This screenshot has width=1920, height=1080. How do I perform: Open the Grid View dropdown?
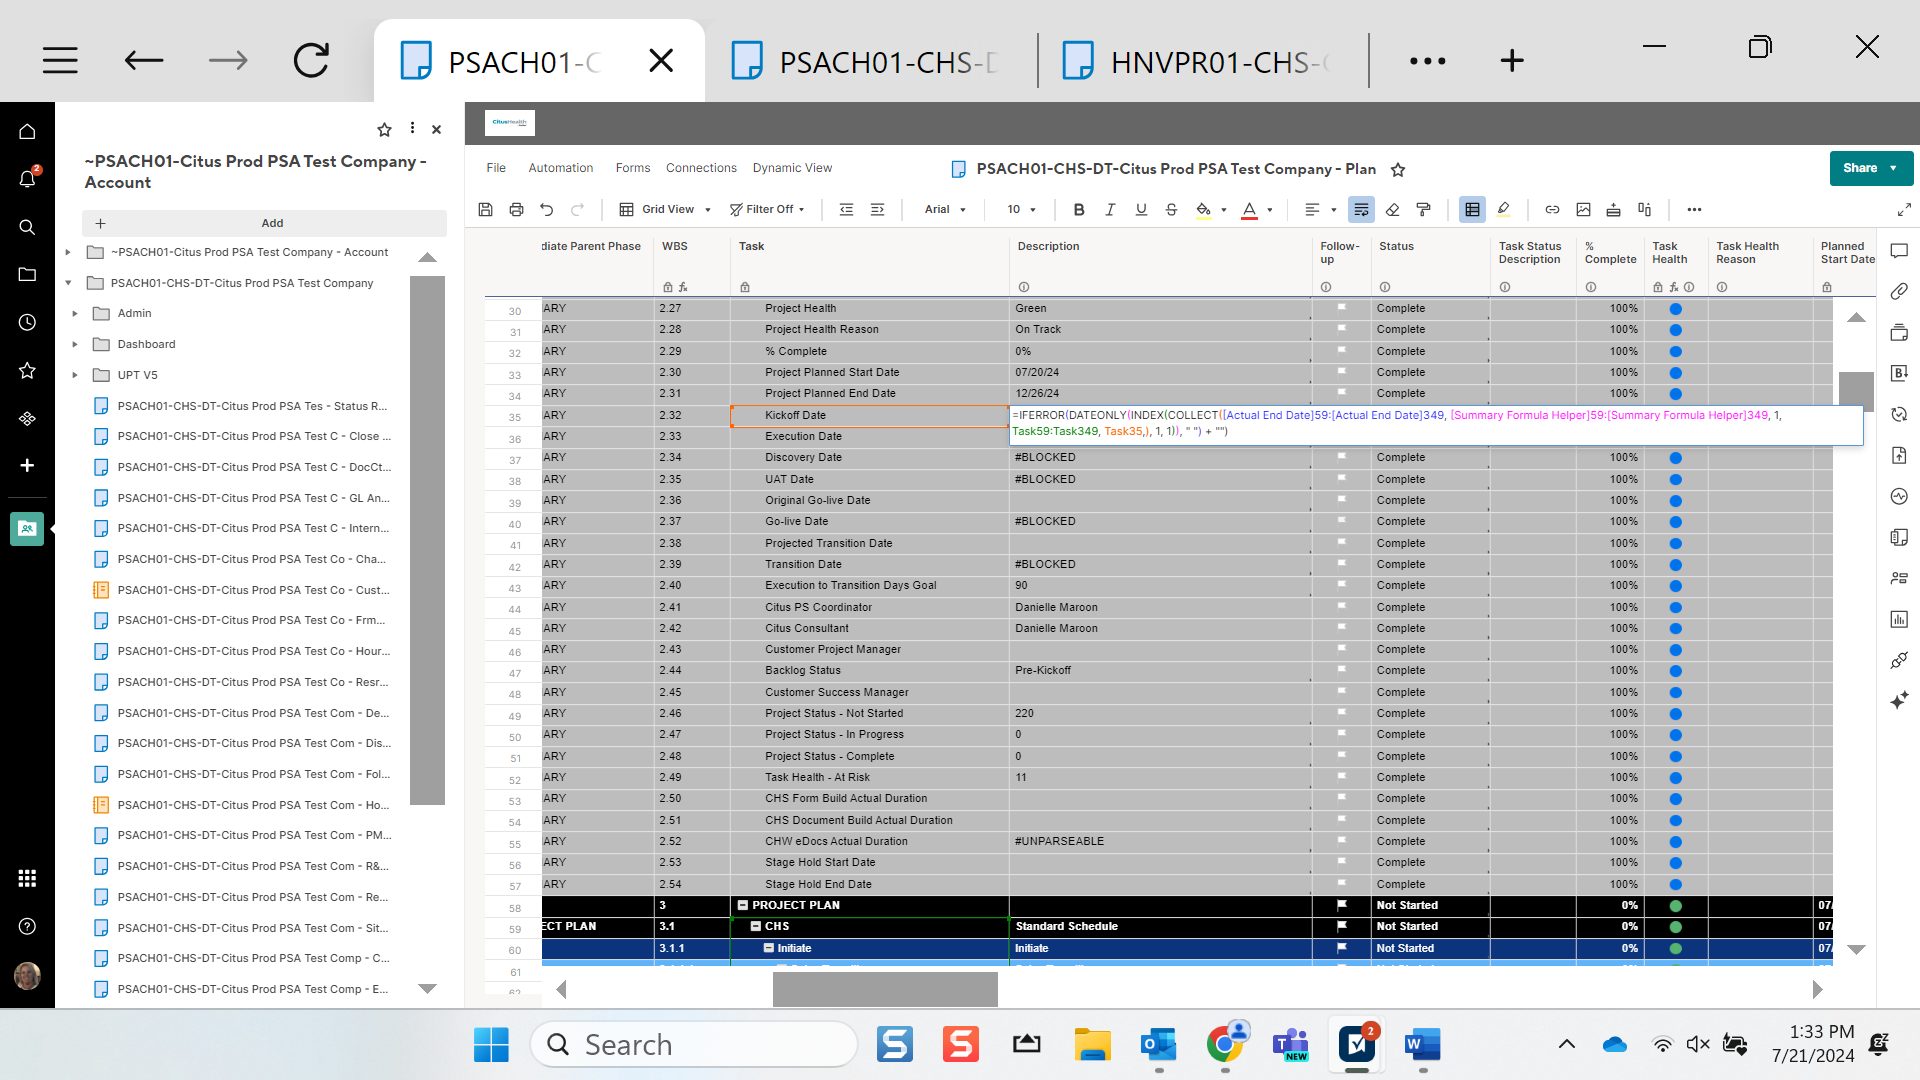tap(665, 210)
